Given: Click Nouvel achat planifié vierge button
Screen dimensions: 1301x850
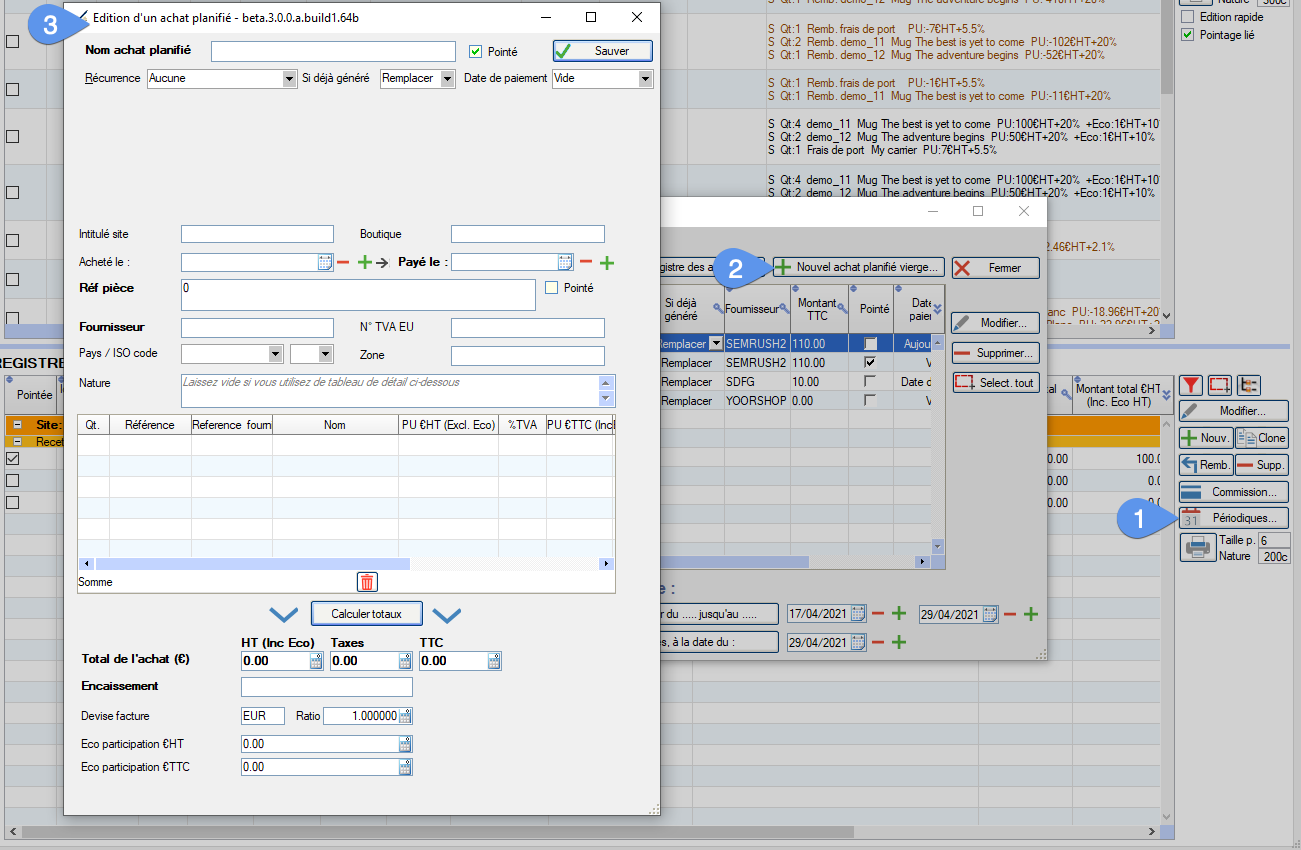Looking at the screenshot, I should [x=858, y=267].
